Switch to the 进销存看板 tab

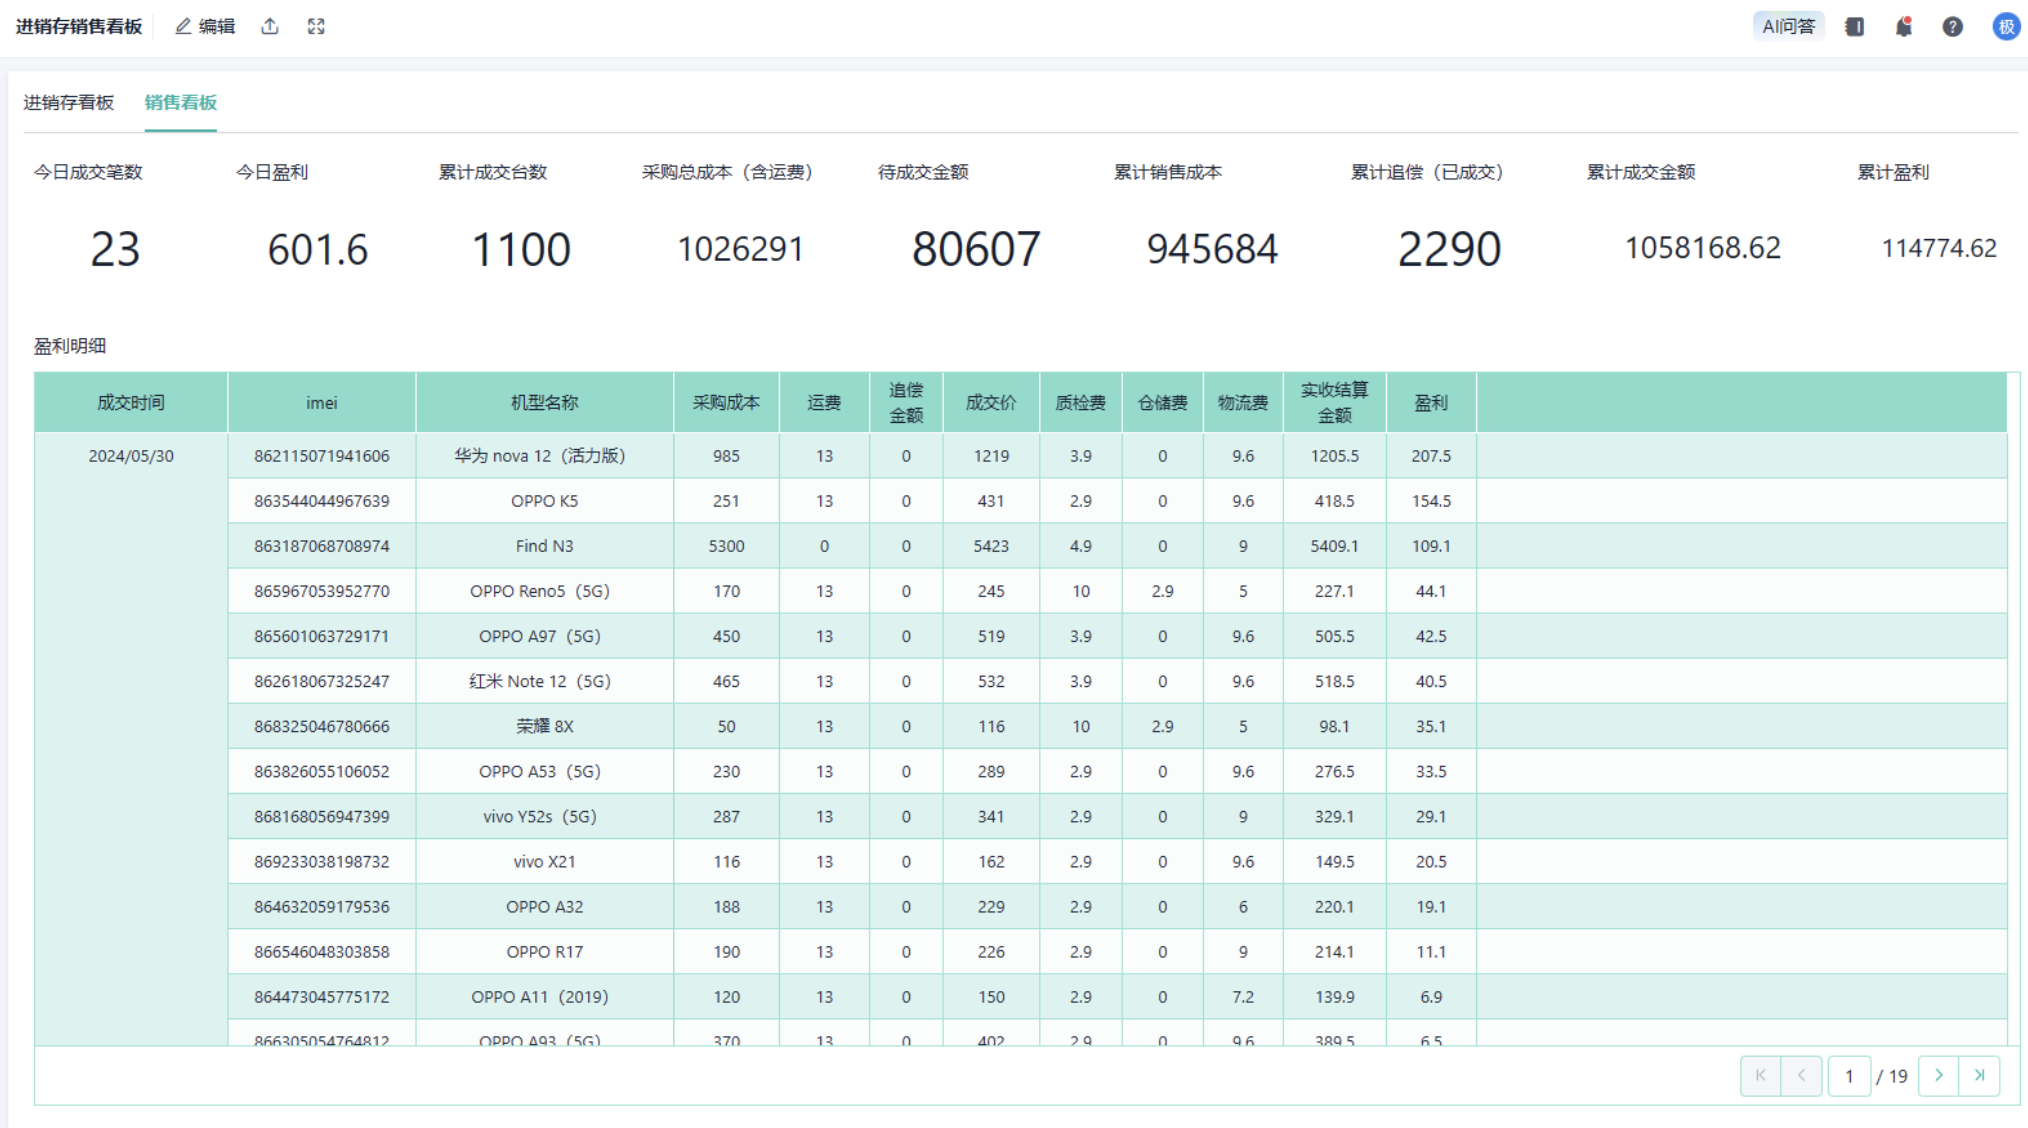click(69, 103)
